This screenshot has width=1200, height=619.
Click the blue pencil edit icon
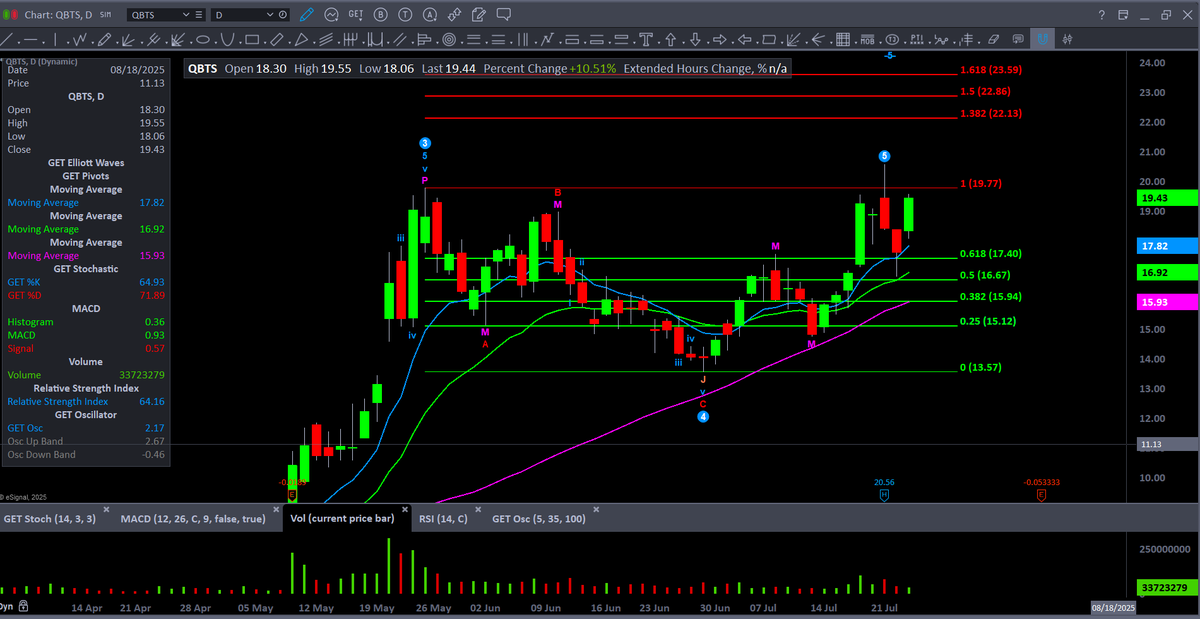pos(306,15)
